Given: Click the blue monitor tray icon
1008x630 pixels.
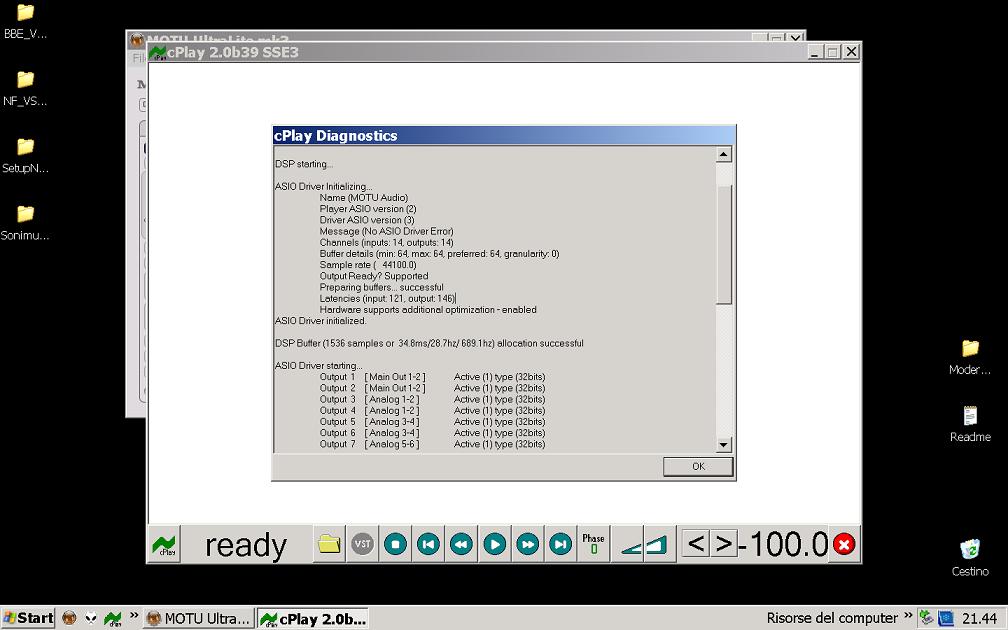Looking at the screenshot, I should coord(946,618).
